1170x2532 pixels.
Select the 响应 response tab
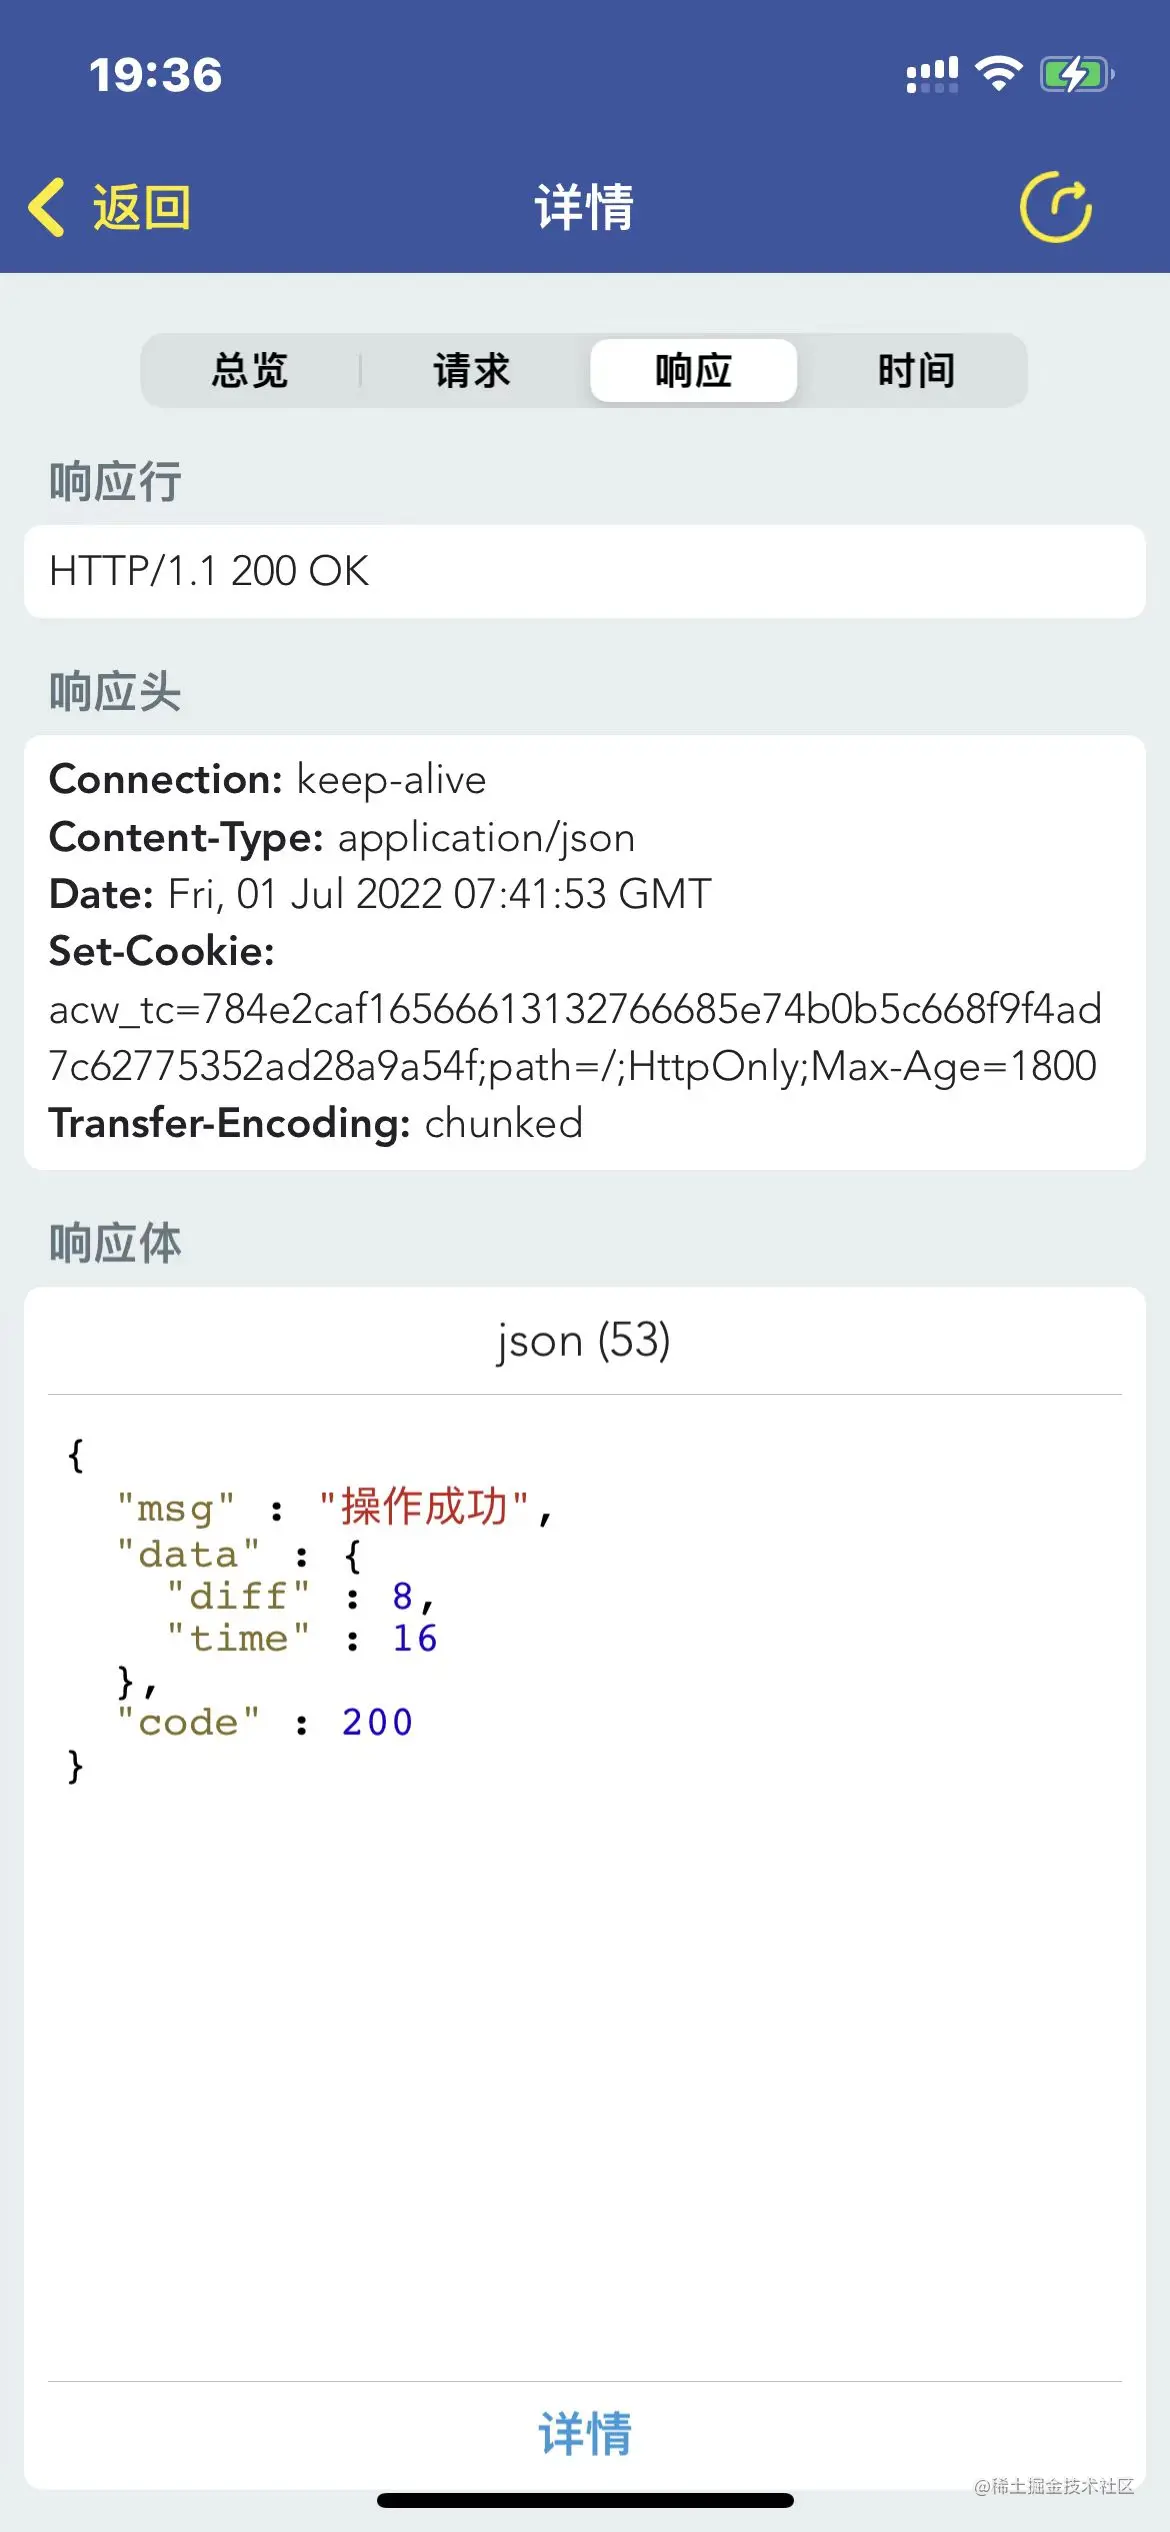tap(693, 371)
